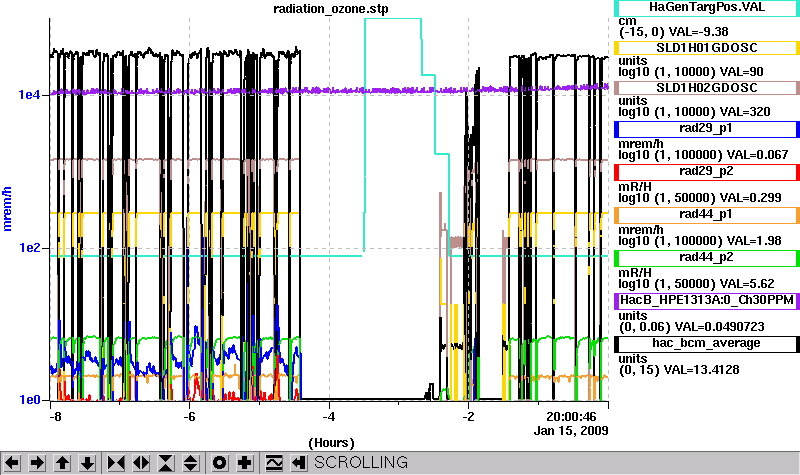Select the hac_bcm_average curve legend
The image size is (800, 475).
tap(707, 343)
